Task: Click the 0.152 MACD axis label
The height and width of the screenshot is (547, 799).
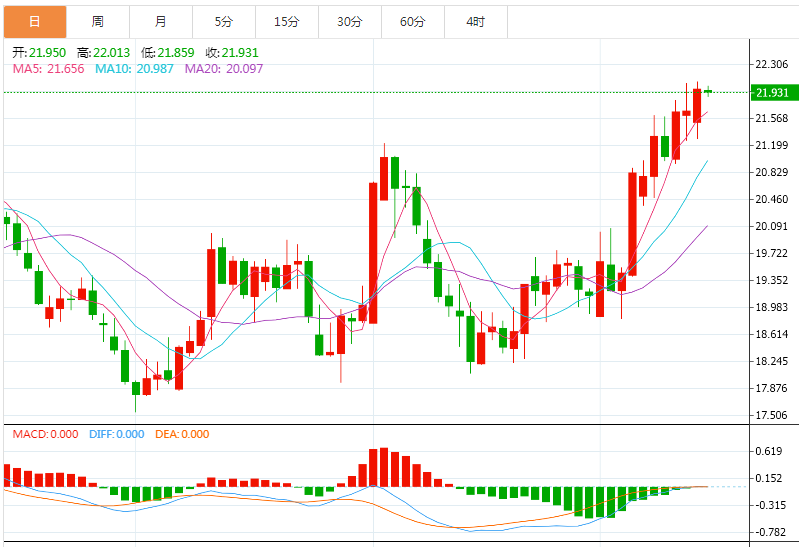Action: (x=769, y=478)
